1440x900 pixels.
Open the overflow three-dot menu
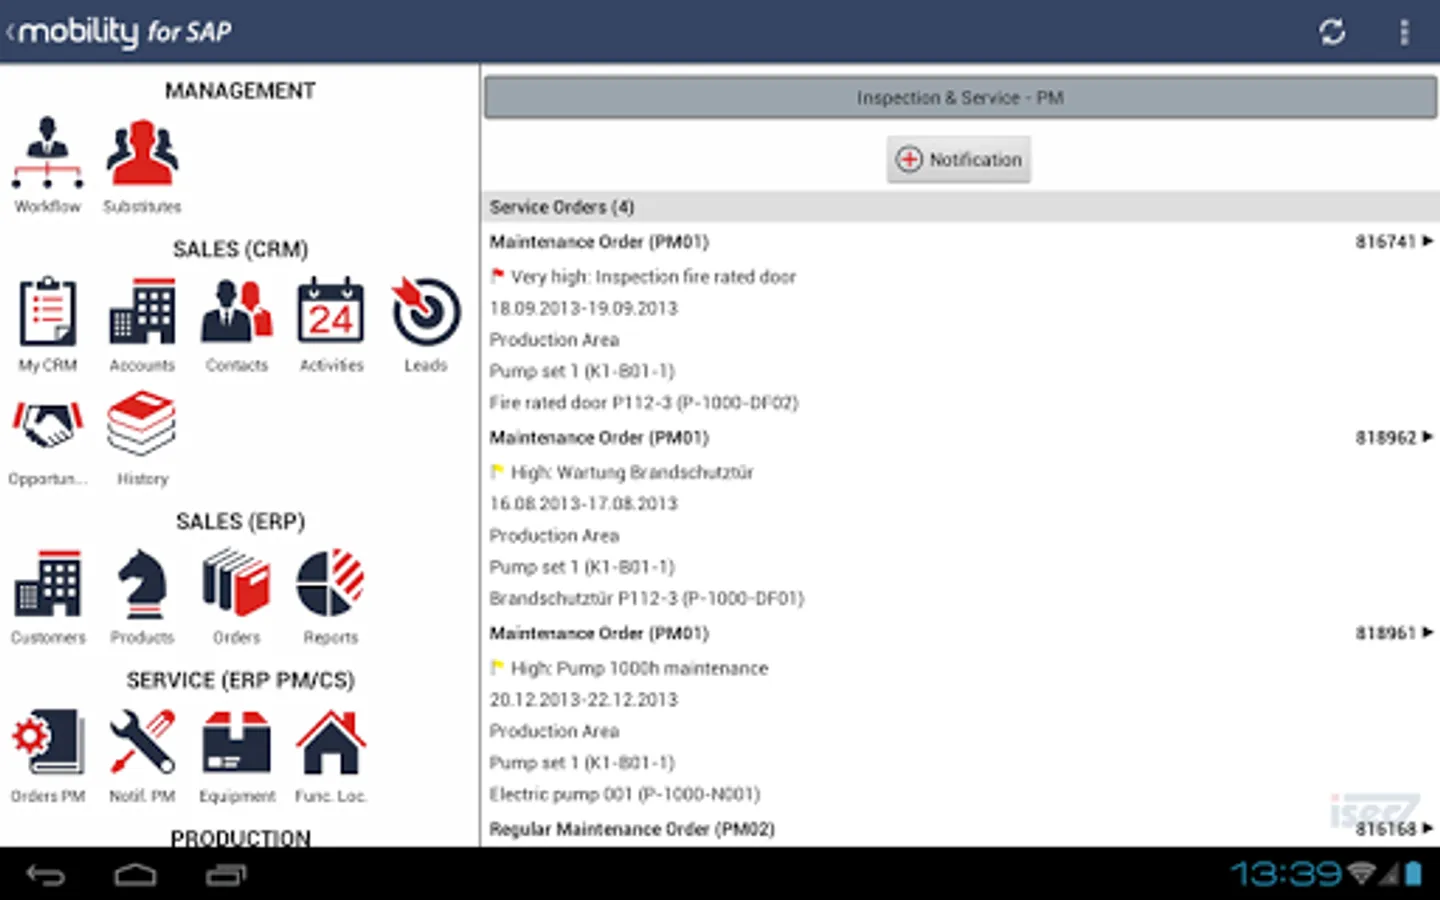tap(1404, 32)
